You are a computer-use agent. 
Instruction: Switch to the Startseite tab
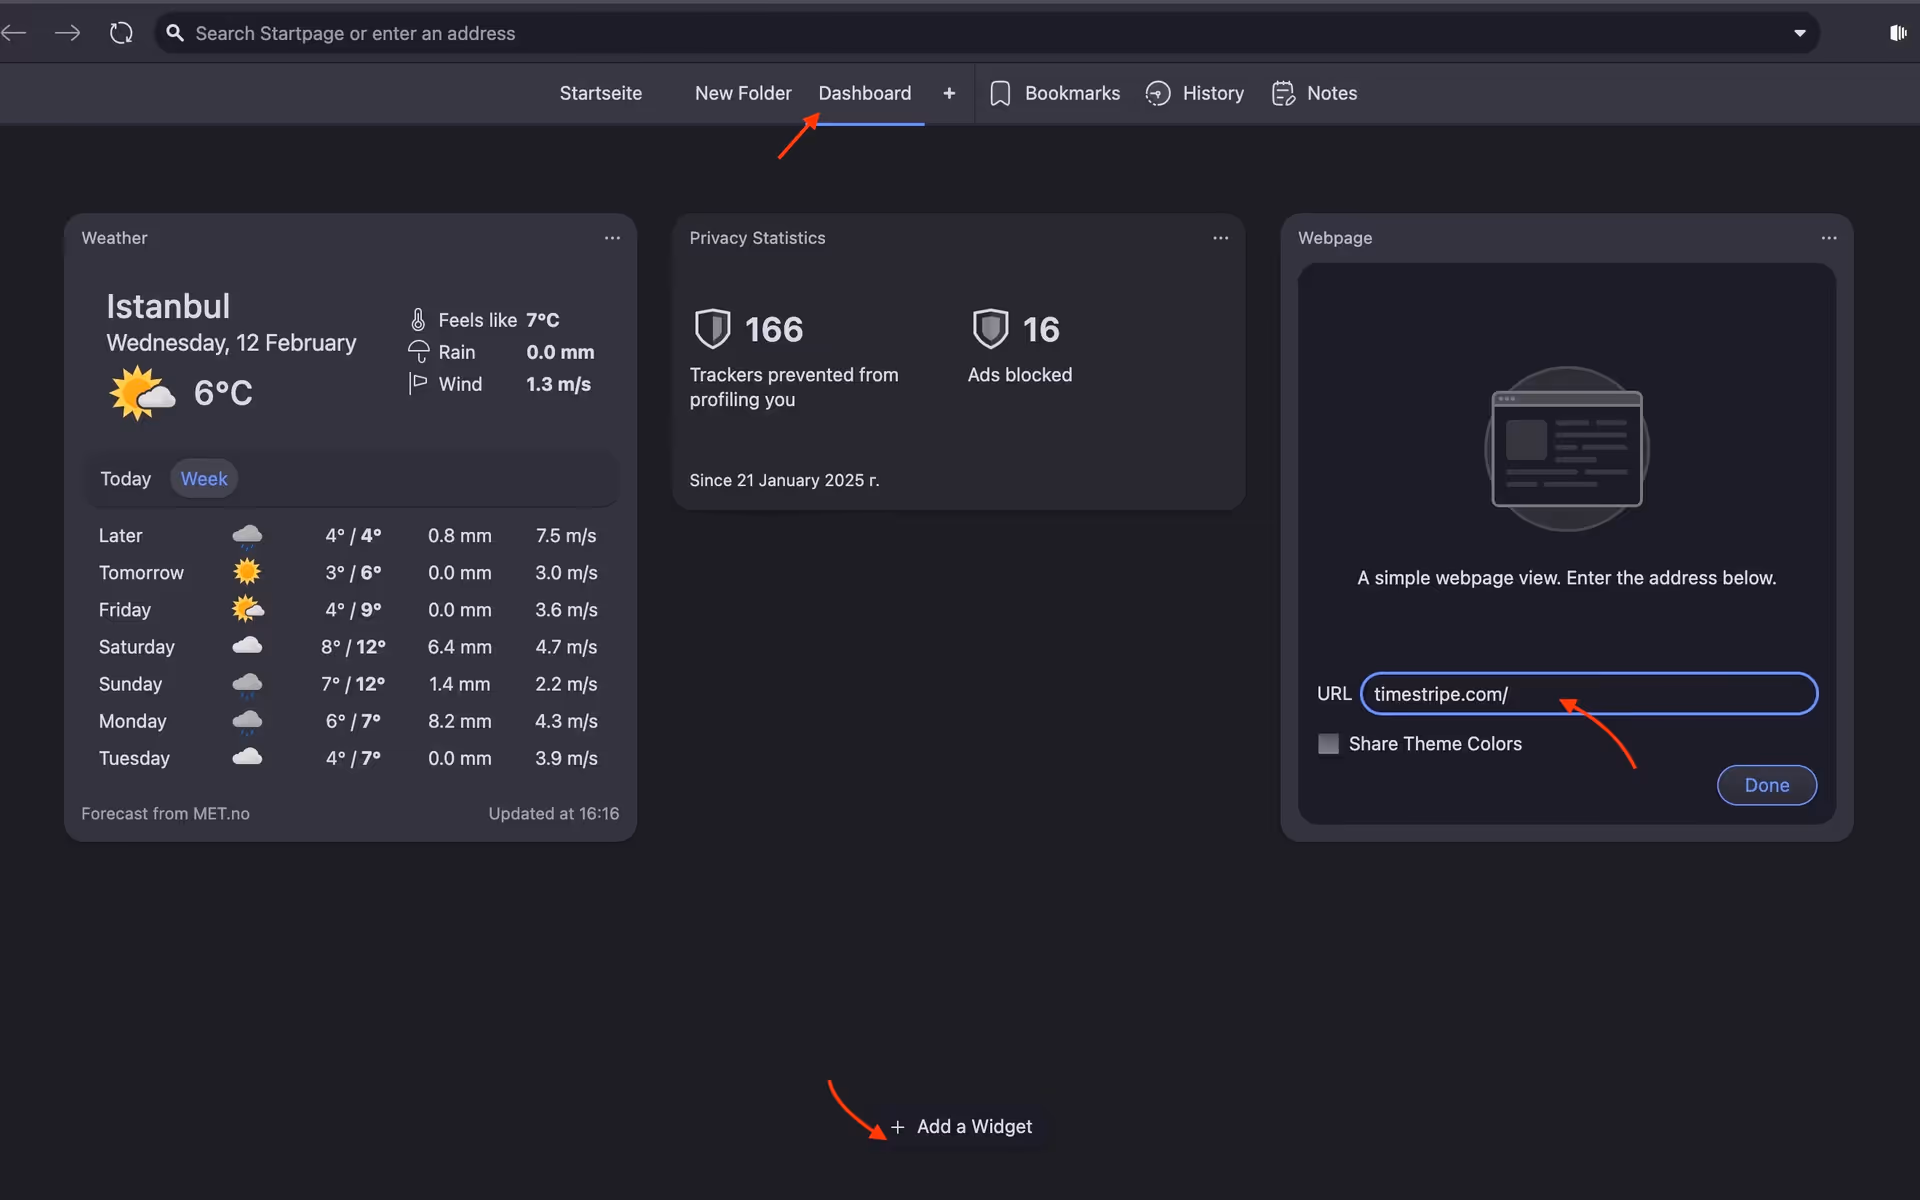pyautogui.click(x=600, y=93)
